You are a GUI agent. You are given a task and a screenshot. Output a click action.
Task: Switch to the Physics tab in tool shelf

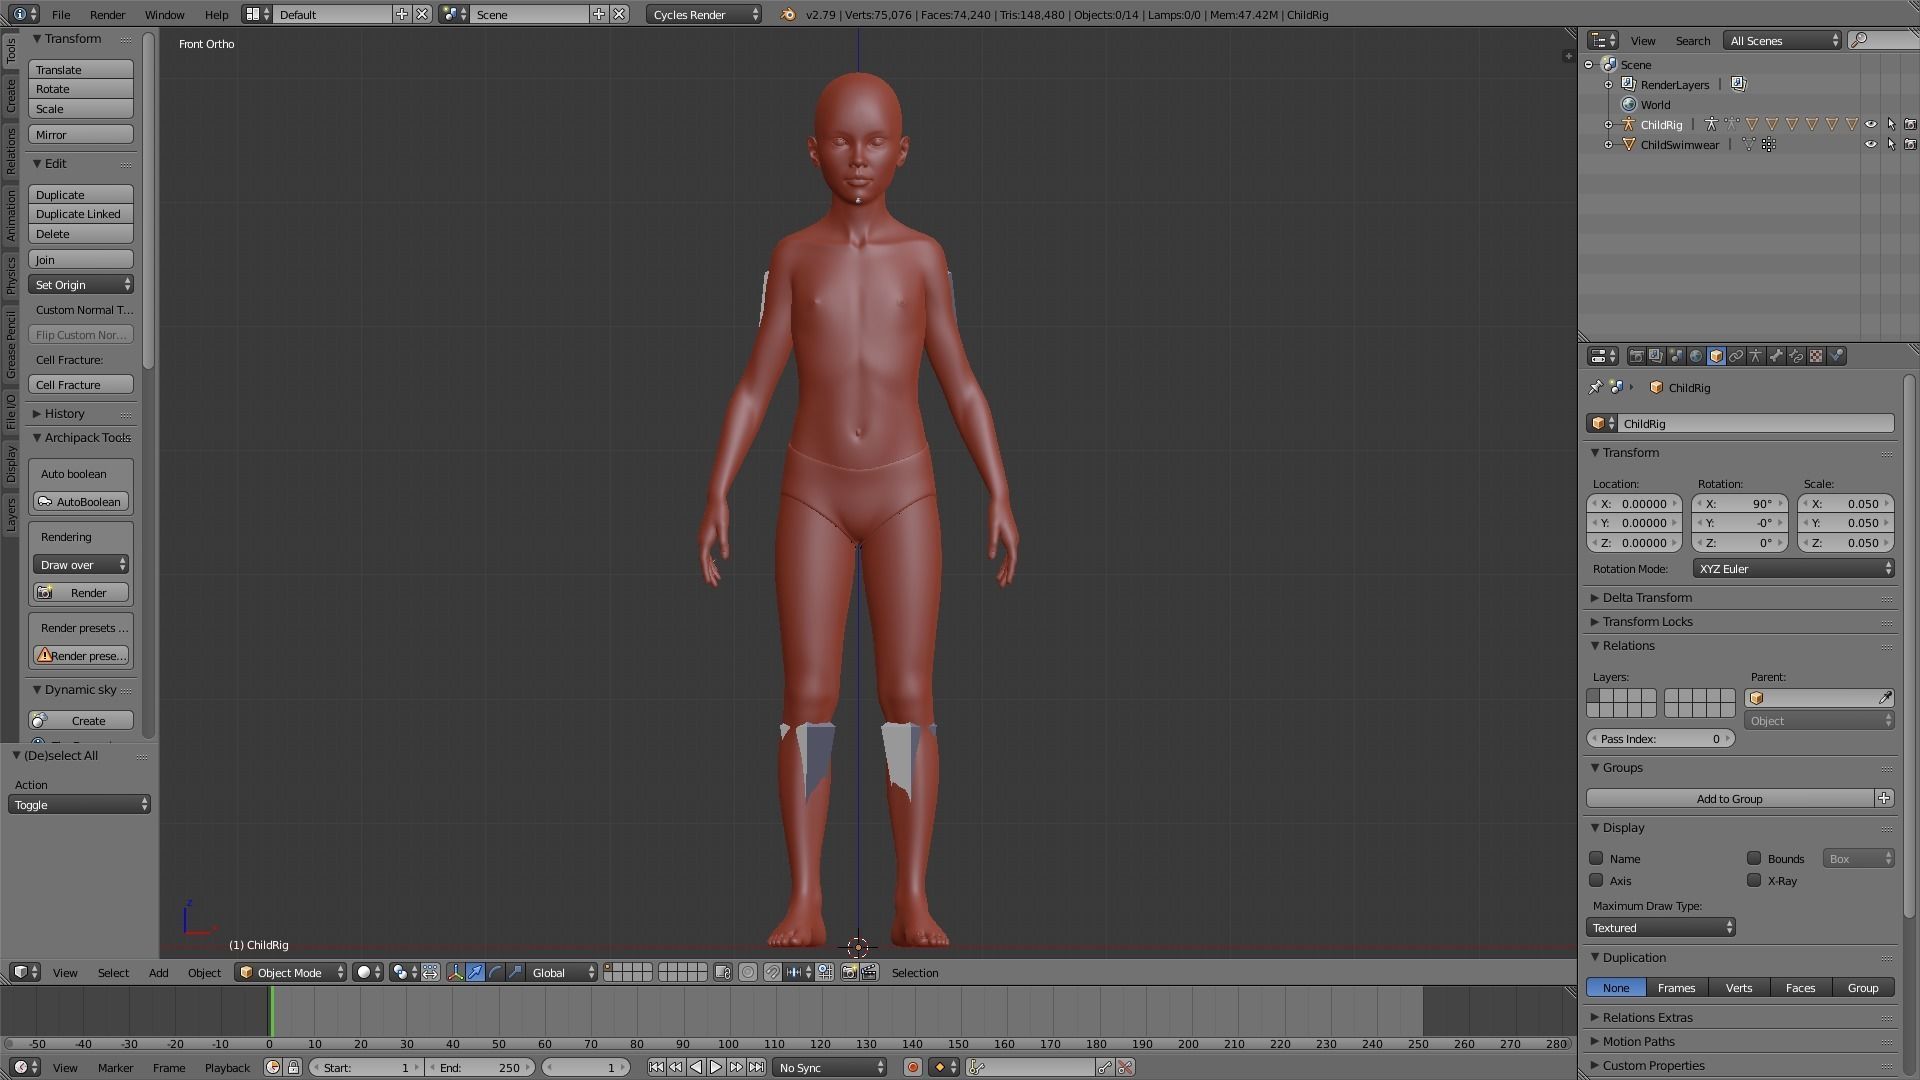point(10,275)
